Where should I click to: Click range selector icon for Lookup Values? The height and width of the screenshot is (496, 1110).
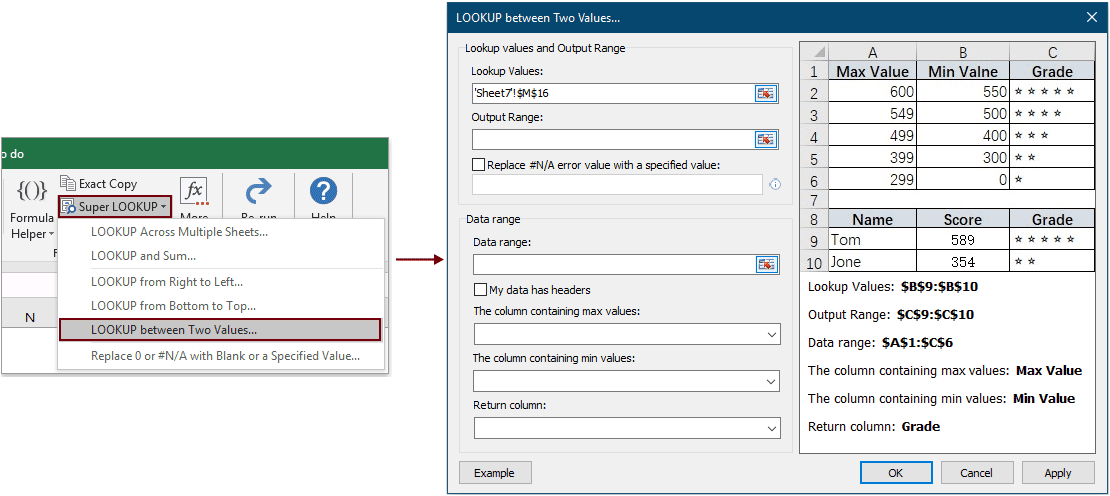click(x=766, y=93)
